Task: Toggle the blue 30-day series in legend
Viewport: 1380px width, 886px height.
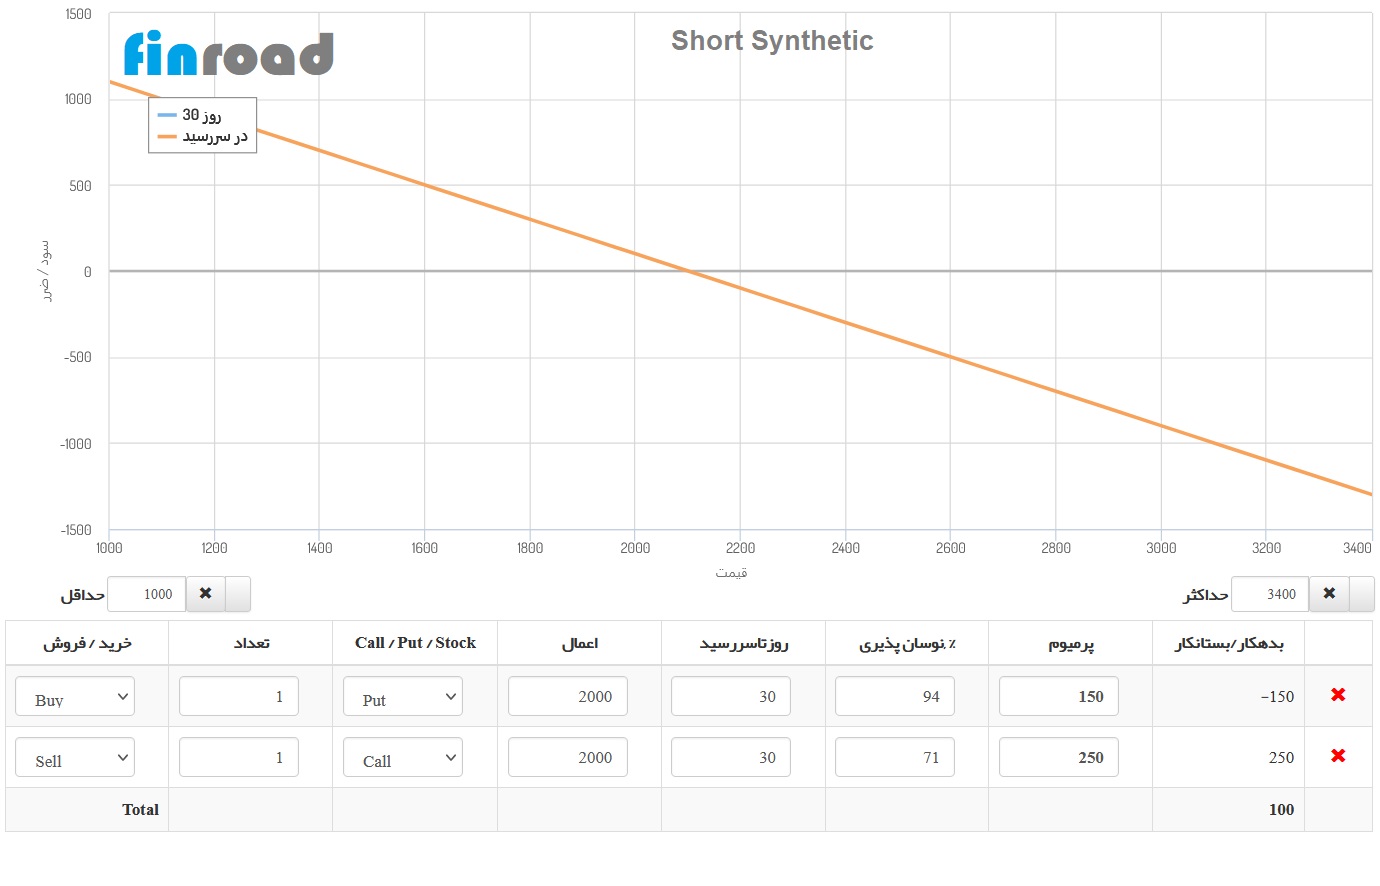Action: pos(201,115)
